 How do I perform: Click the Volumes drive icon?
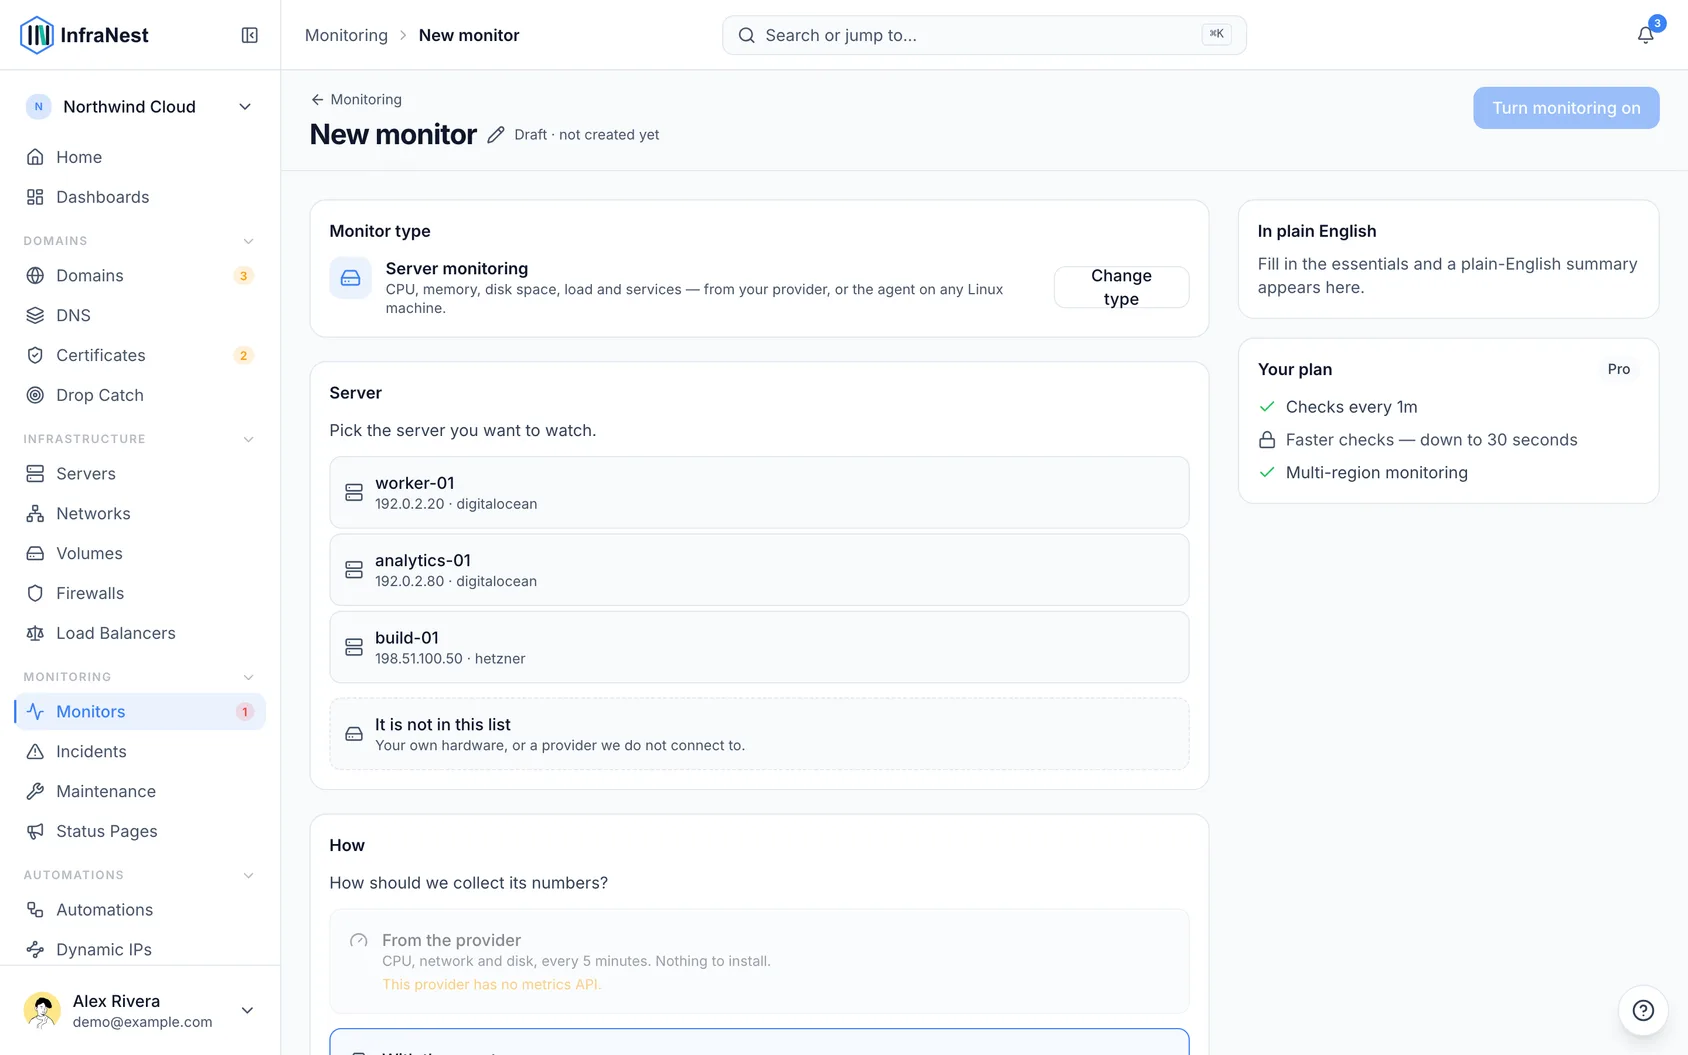35,553
